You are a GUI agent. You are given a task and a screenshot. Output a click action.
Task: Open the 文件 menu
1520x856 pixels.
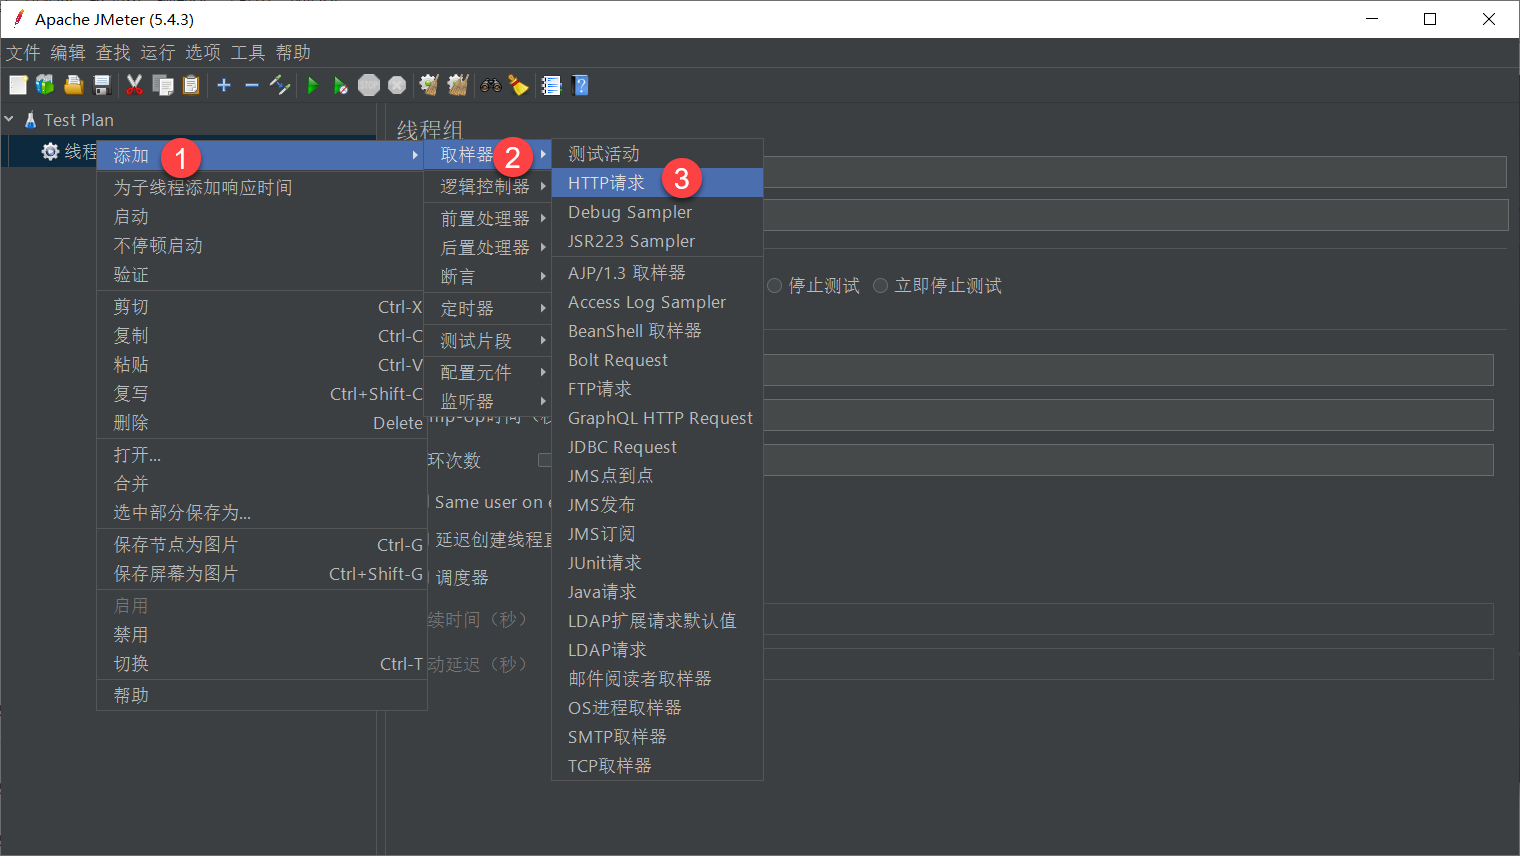pyautogui.click(x=23, y=52)
